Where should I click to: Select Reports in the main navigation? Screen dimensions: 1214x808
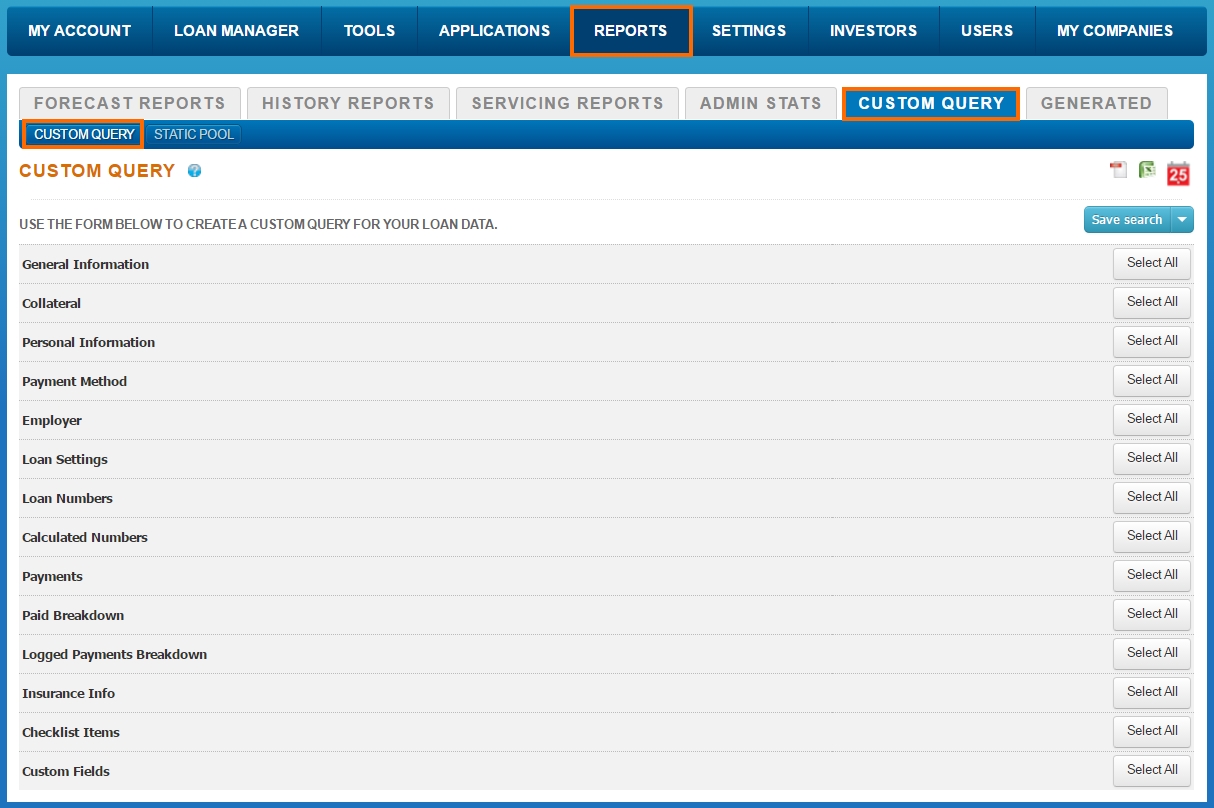click(631, 31)
